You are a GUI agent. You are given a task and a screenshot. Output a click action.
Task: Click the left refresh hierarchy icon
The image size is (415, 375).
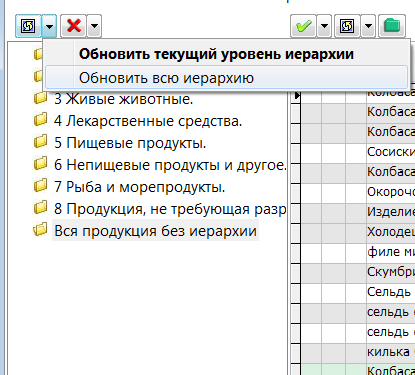[28, 26]
